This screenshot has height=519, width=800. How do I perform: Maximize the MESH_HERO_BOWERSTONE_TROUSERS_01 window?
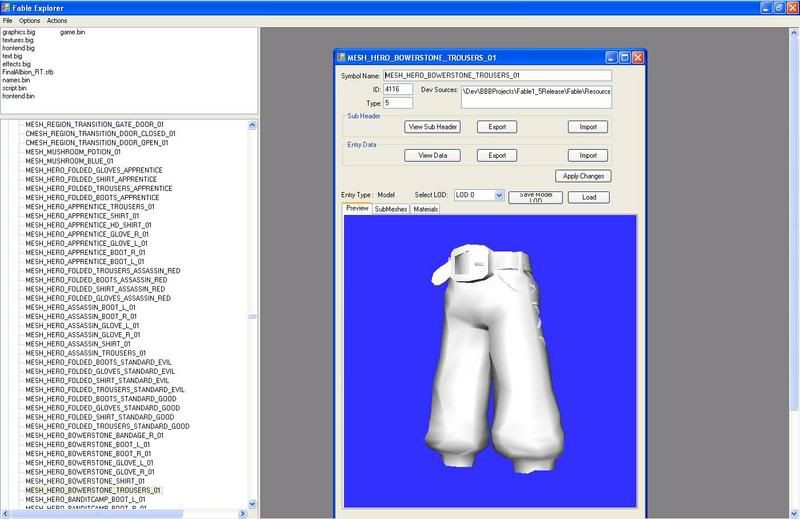point(624,57)
